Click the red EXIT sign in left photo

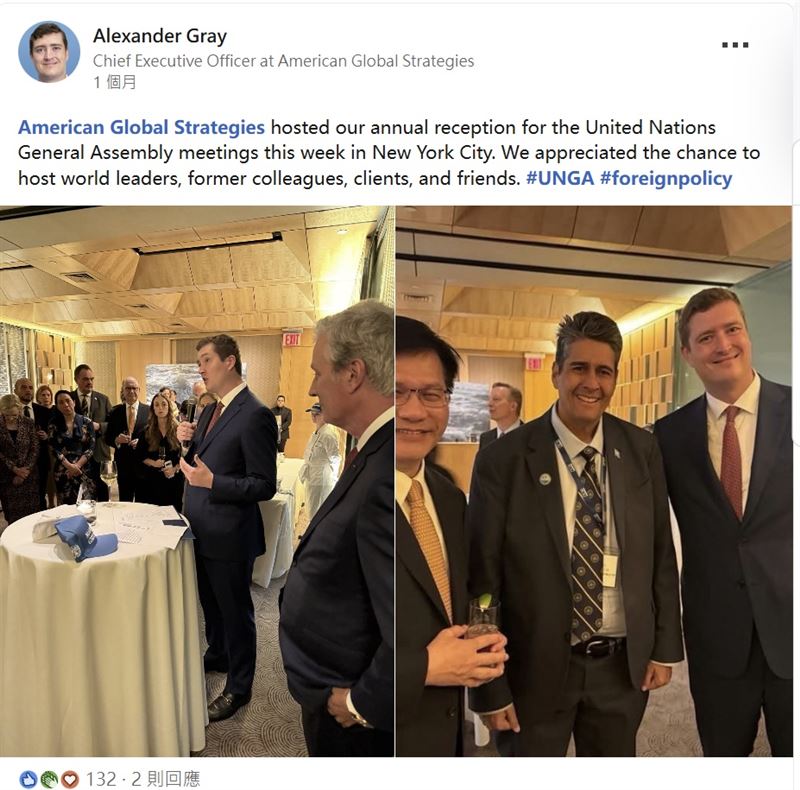pyautogui.click(x=291, y=338)
